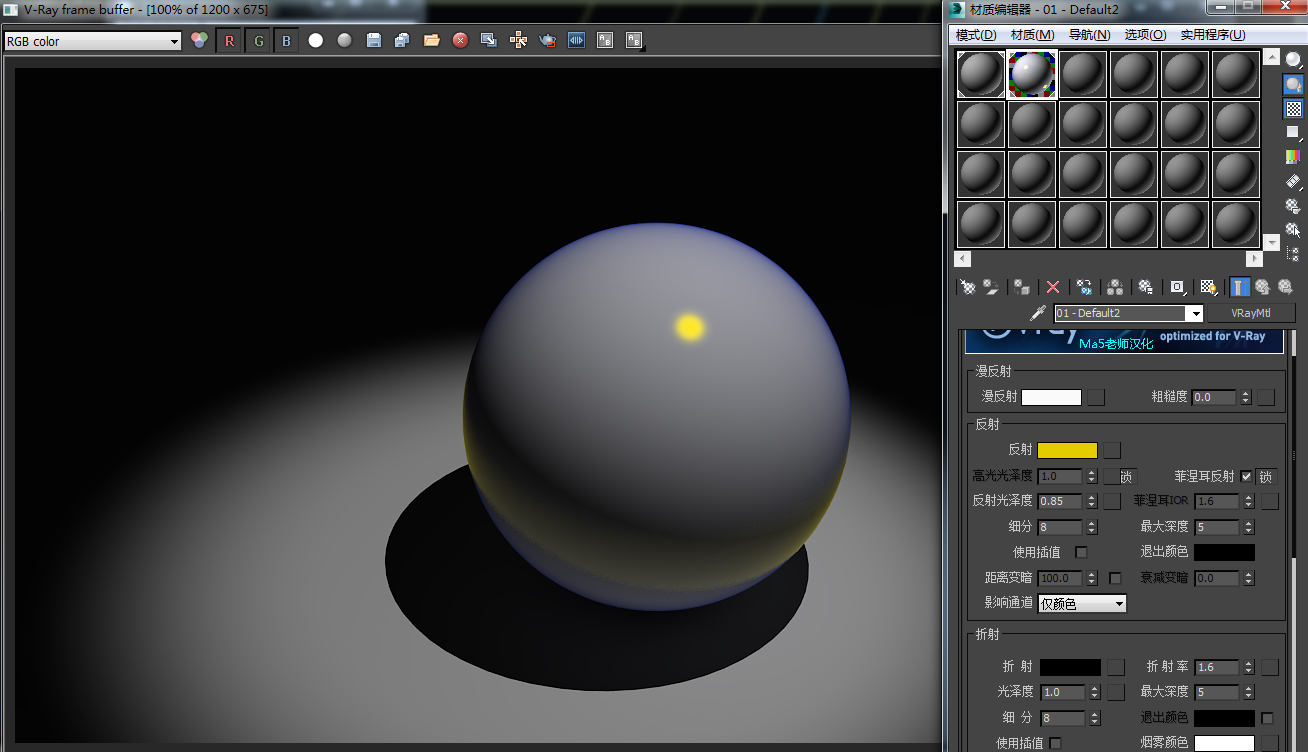This screenshot has height=752, width=1308.
Task: Click map button next to 反射 color
Action: pos(1112,450)
